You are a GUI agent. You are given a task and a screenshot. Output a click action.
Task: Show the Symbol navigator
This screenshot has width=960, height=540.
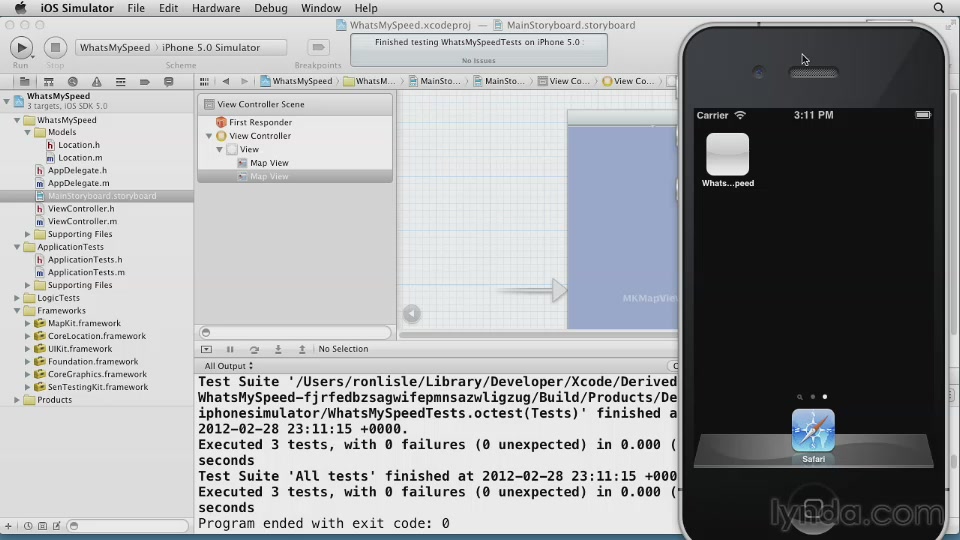click(x=48, y=81)
